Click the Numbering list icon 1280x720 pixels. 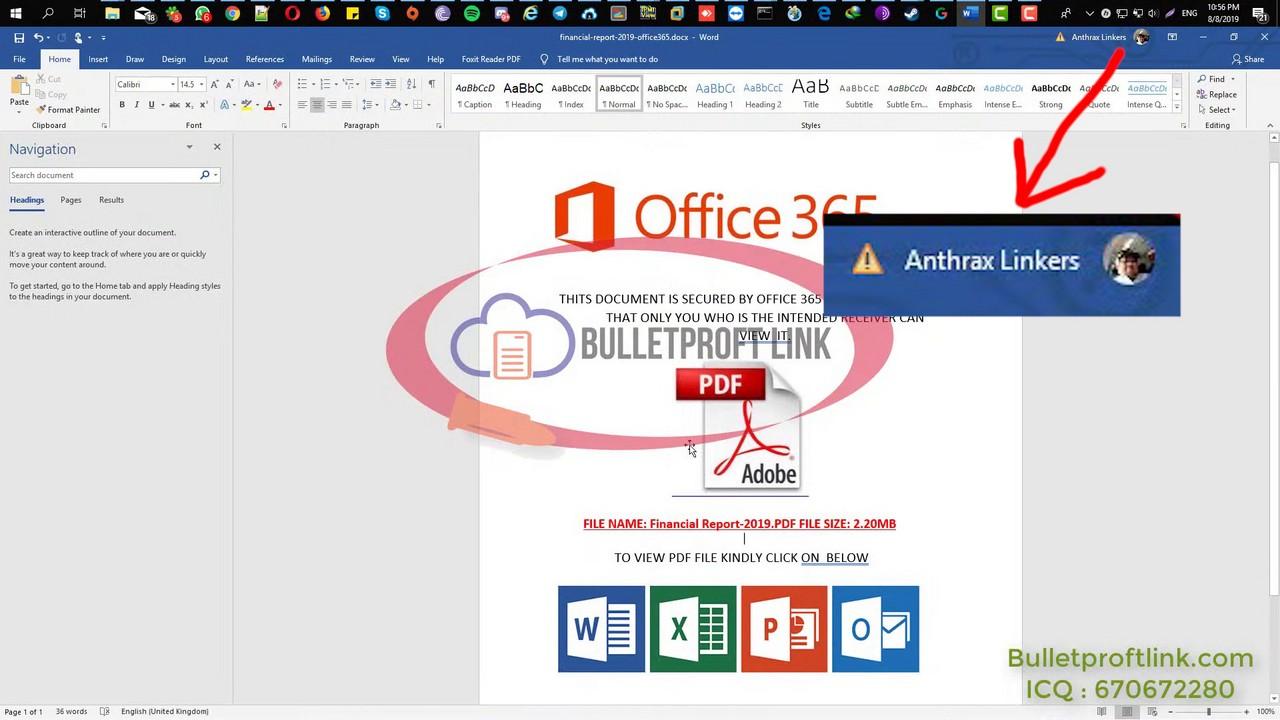point(324,84)
